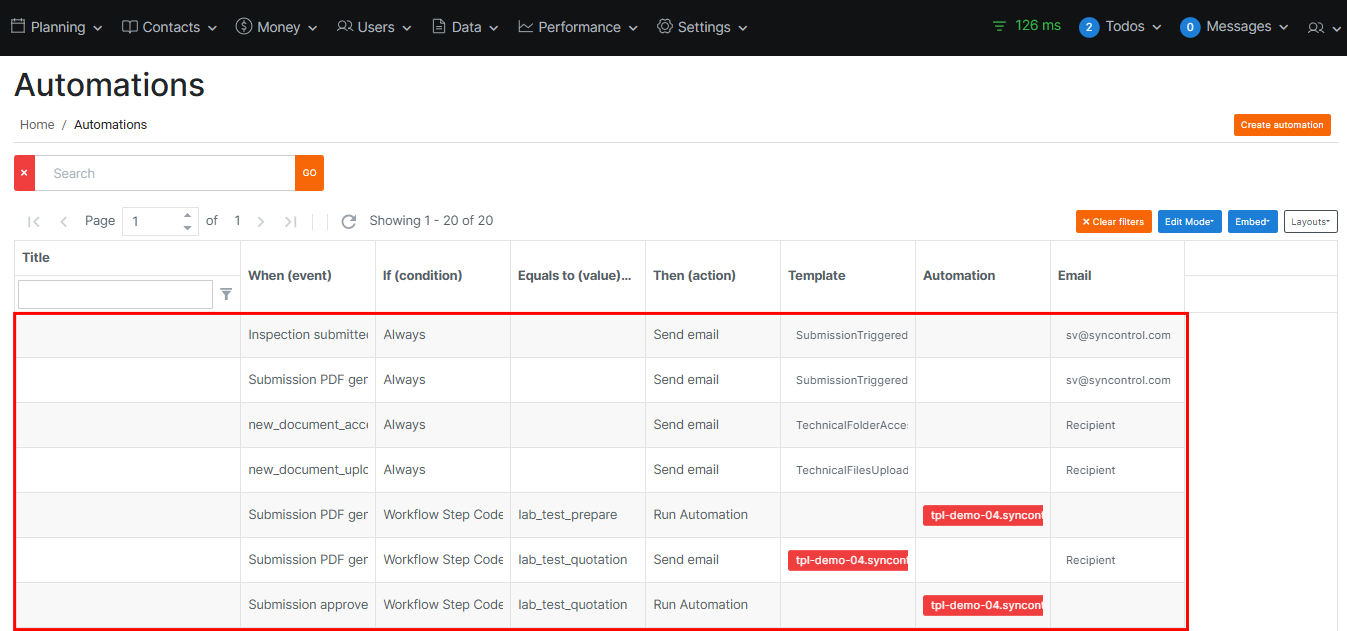Viewport: 1347px width, 631px height.
Task: Click the Home breadcrumb link
Action: tap(37, 125)
